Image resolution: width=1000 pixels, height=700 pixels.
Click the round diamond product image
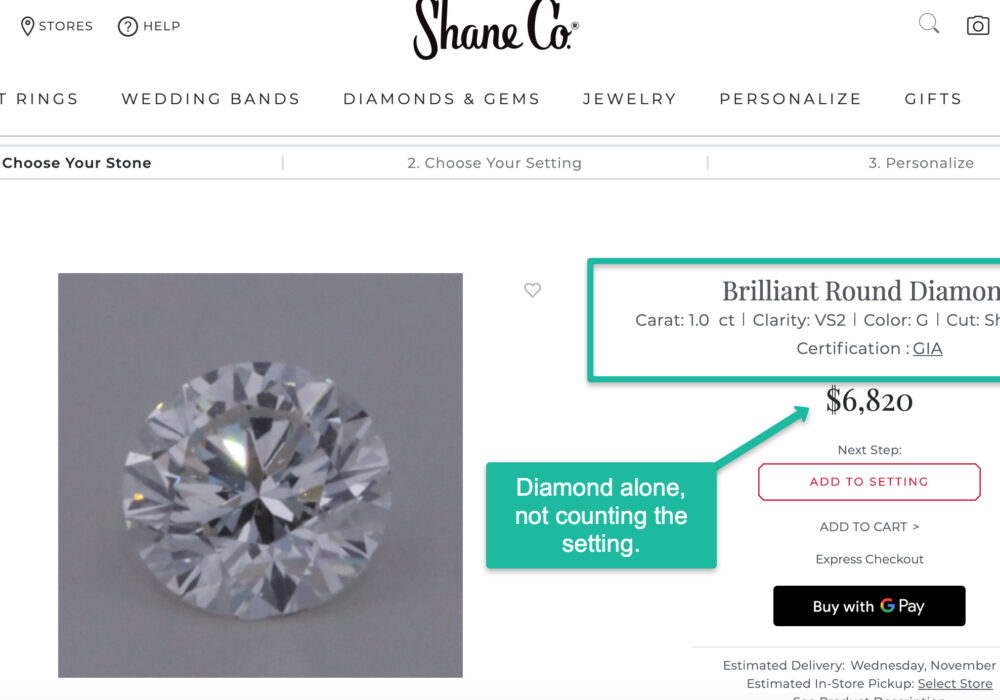point(260,475)
